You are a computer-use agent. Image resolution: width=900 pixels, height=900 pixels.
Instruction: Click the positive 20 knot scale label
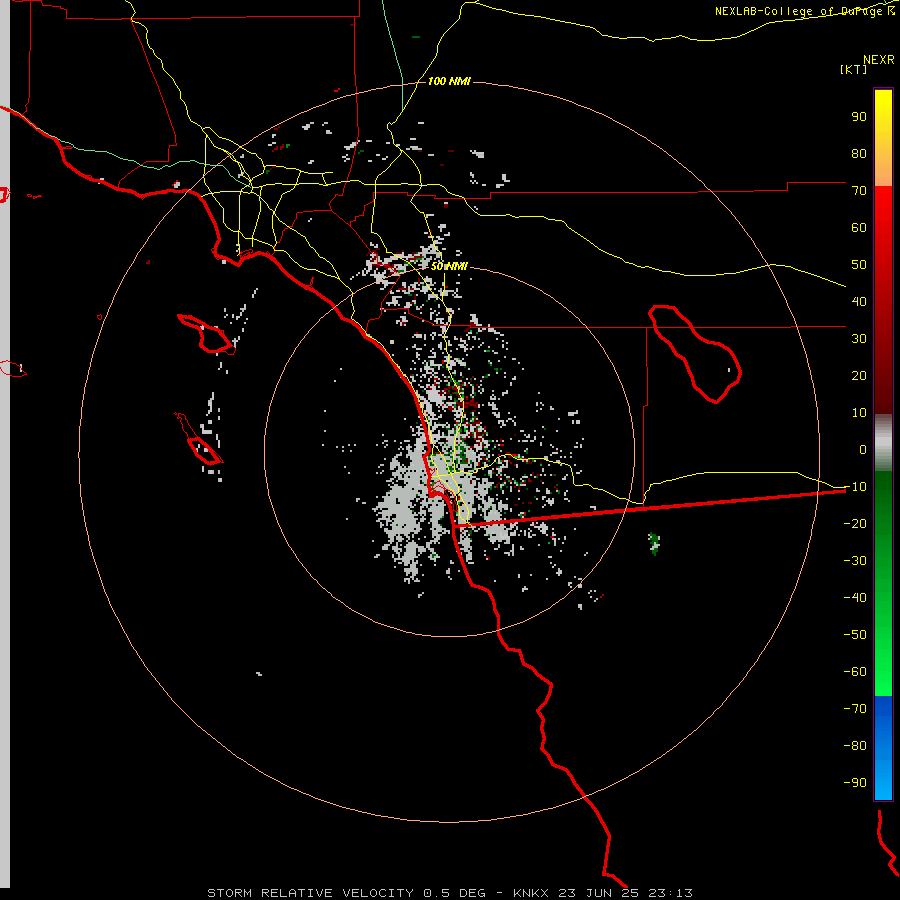click(859, 375)
